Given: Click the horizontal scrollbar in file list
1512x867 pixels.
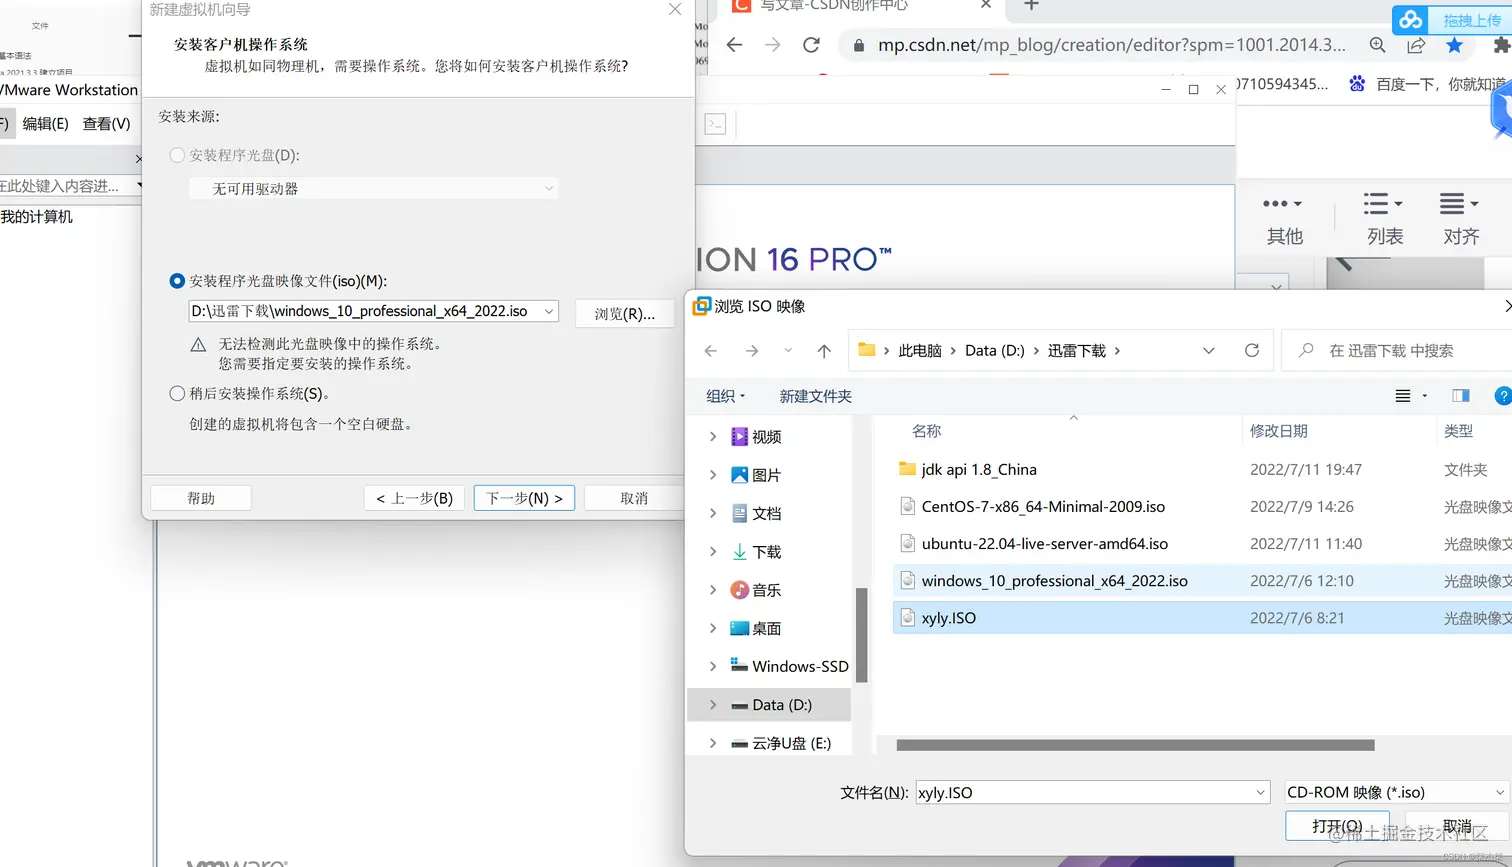Looking at the screenshot, I should [x=1135, y=745].
